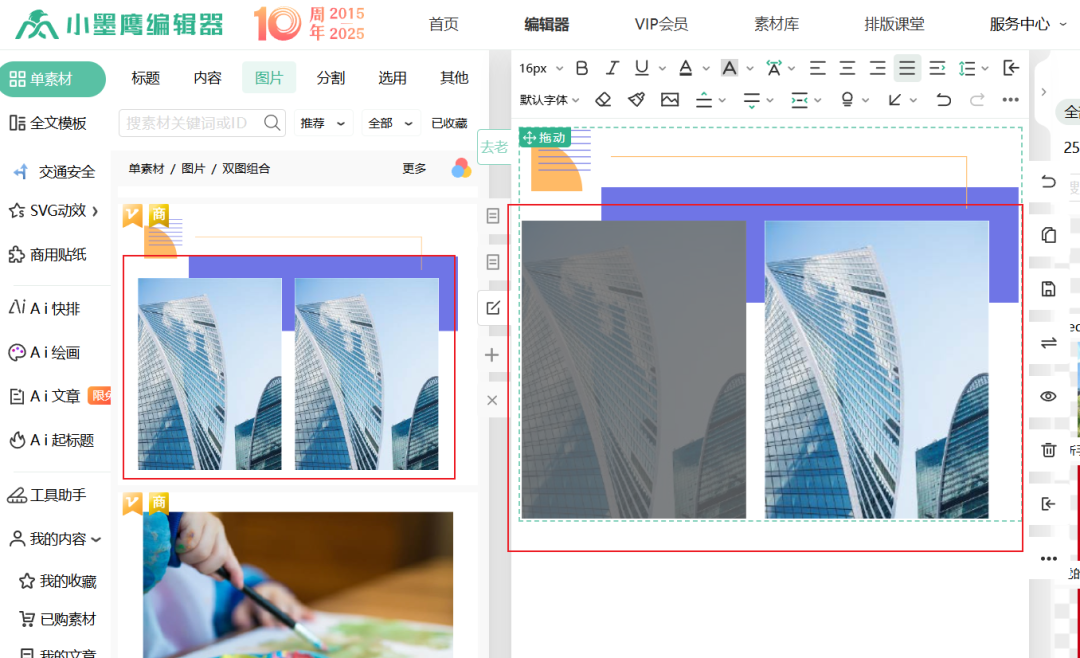Expand the 推荐 sort dropdown
Viewport: 1080px width, 658px height.
coord(323,123)
